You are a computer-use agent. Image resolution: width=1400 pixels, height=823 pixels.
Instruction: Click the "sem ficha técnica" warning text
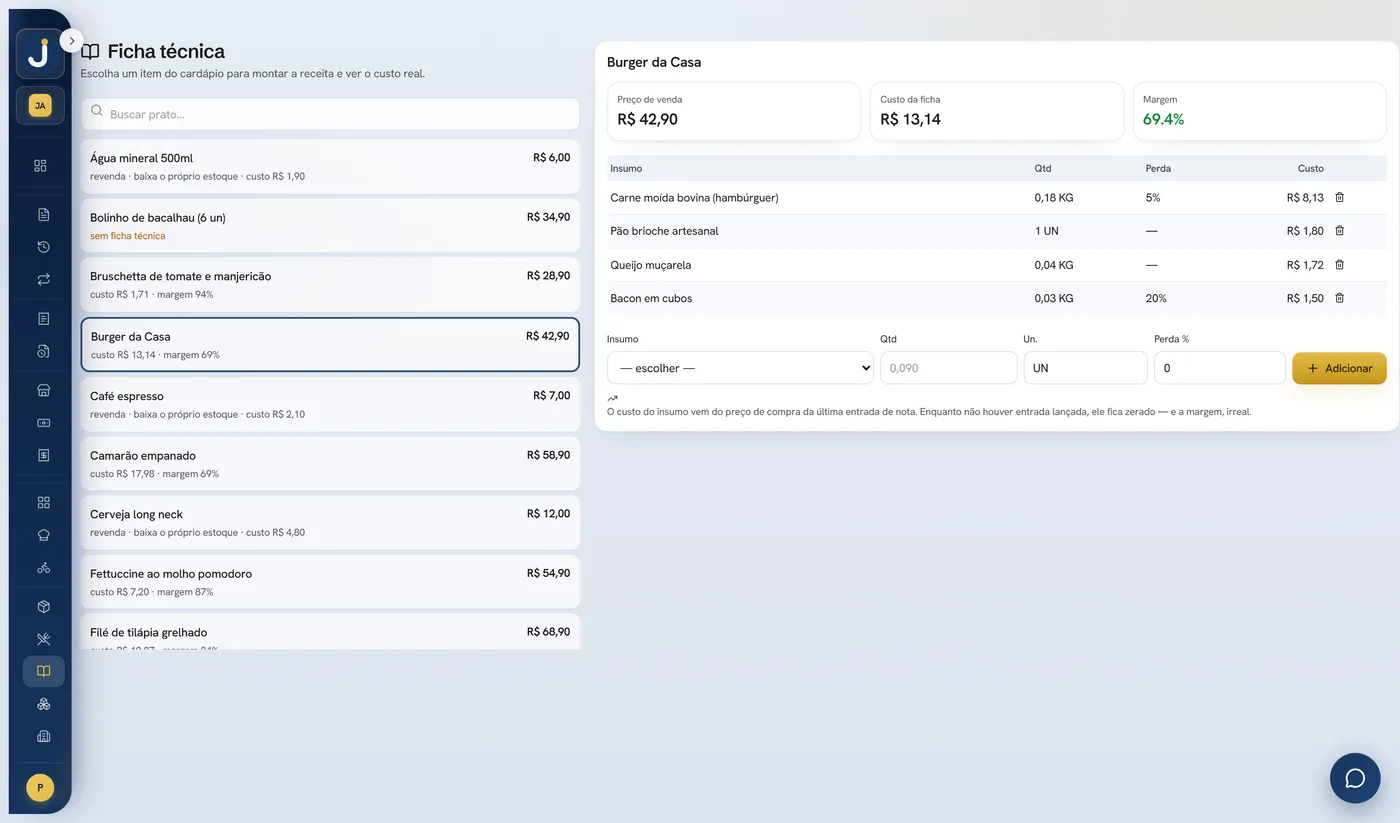128,236
